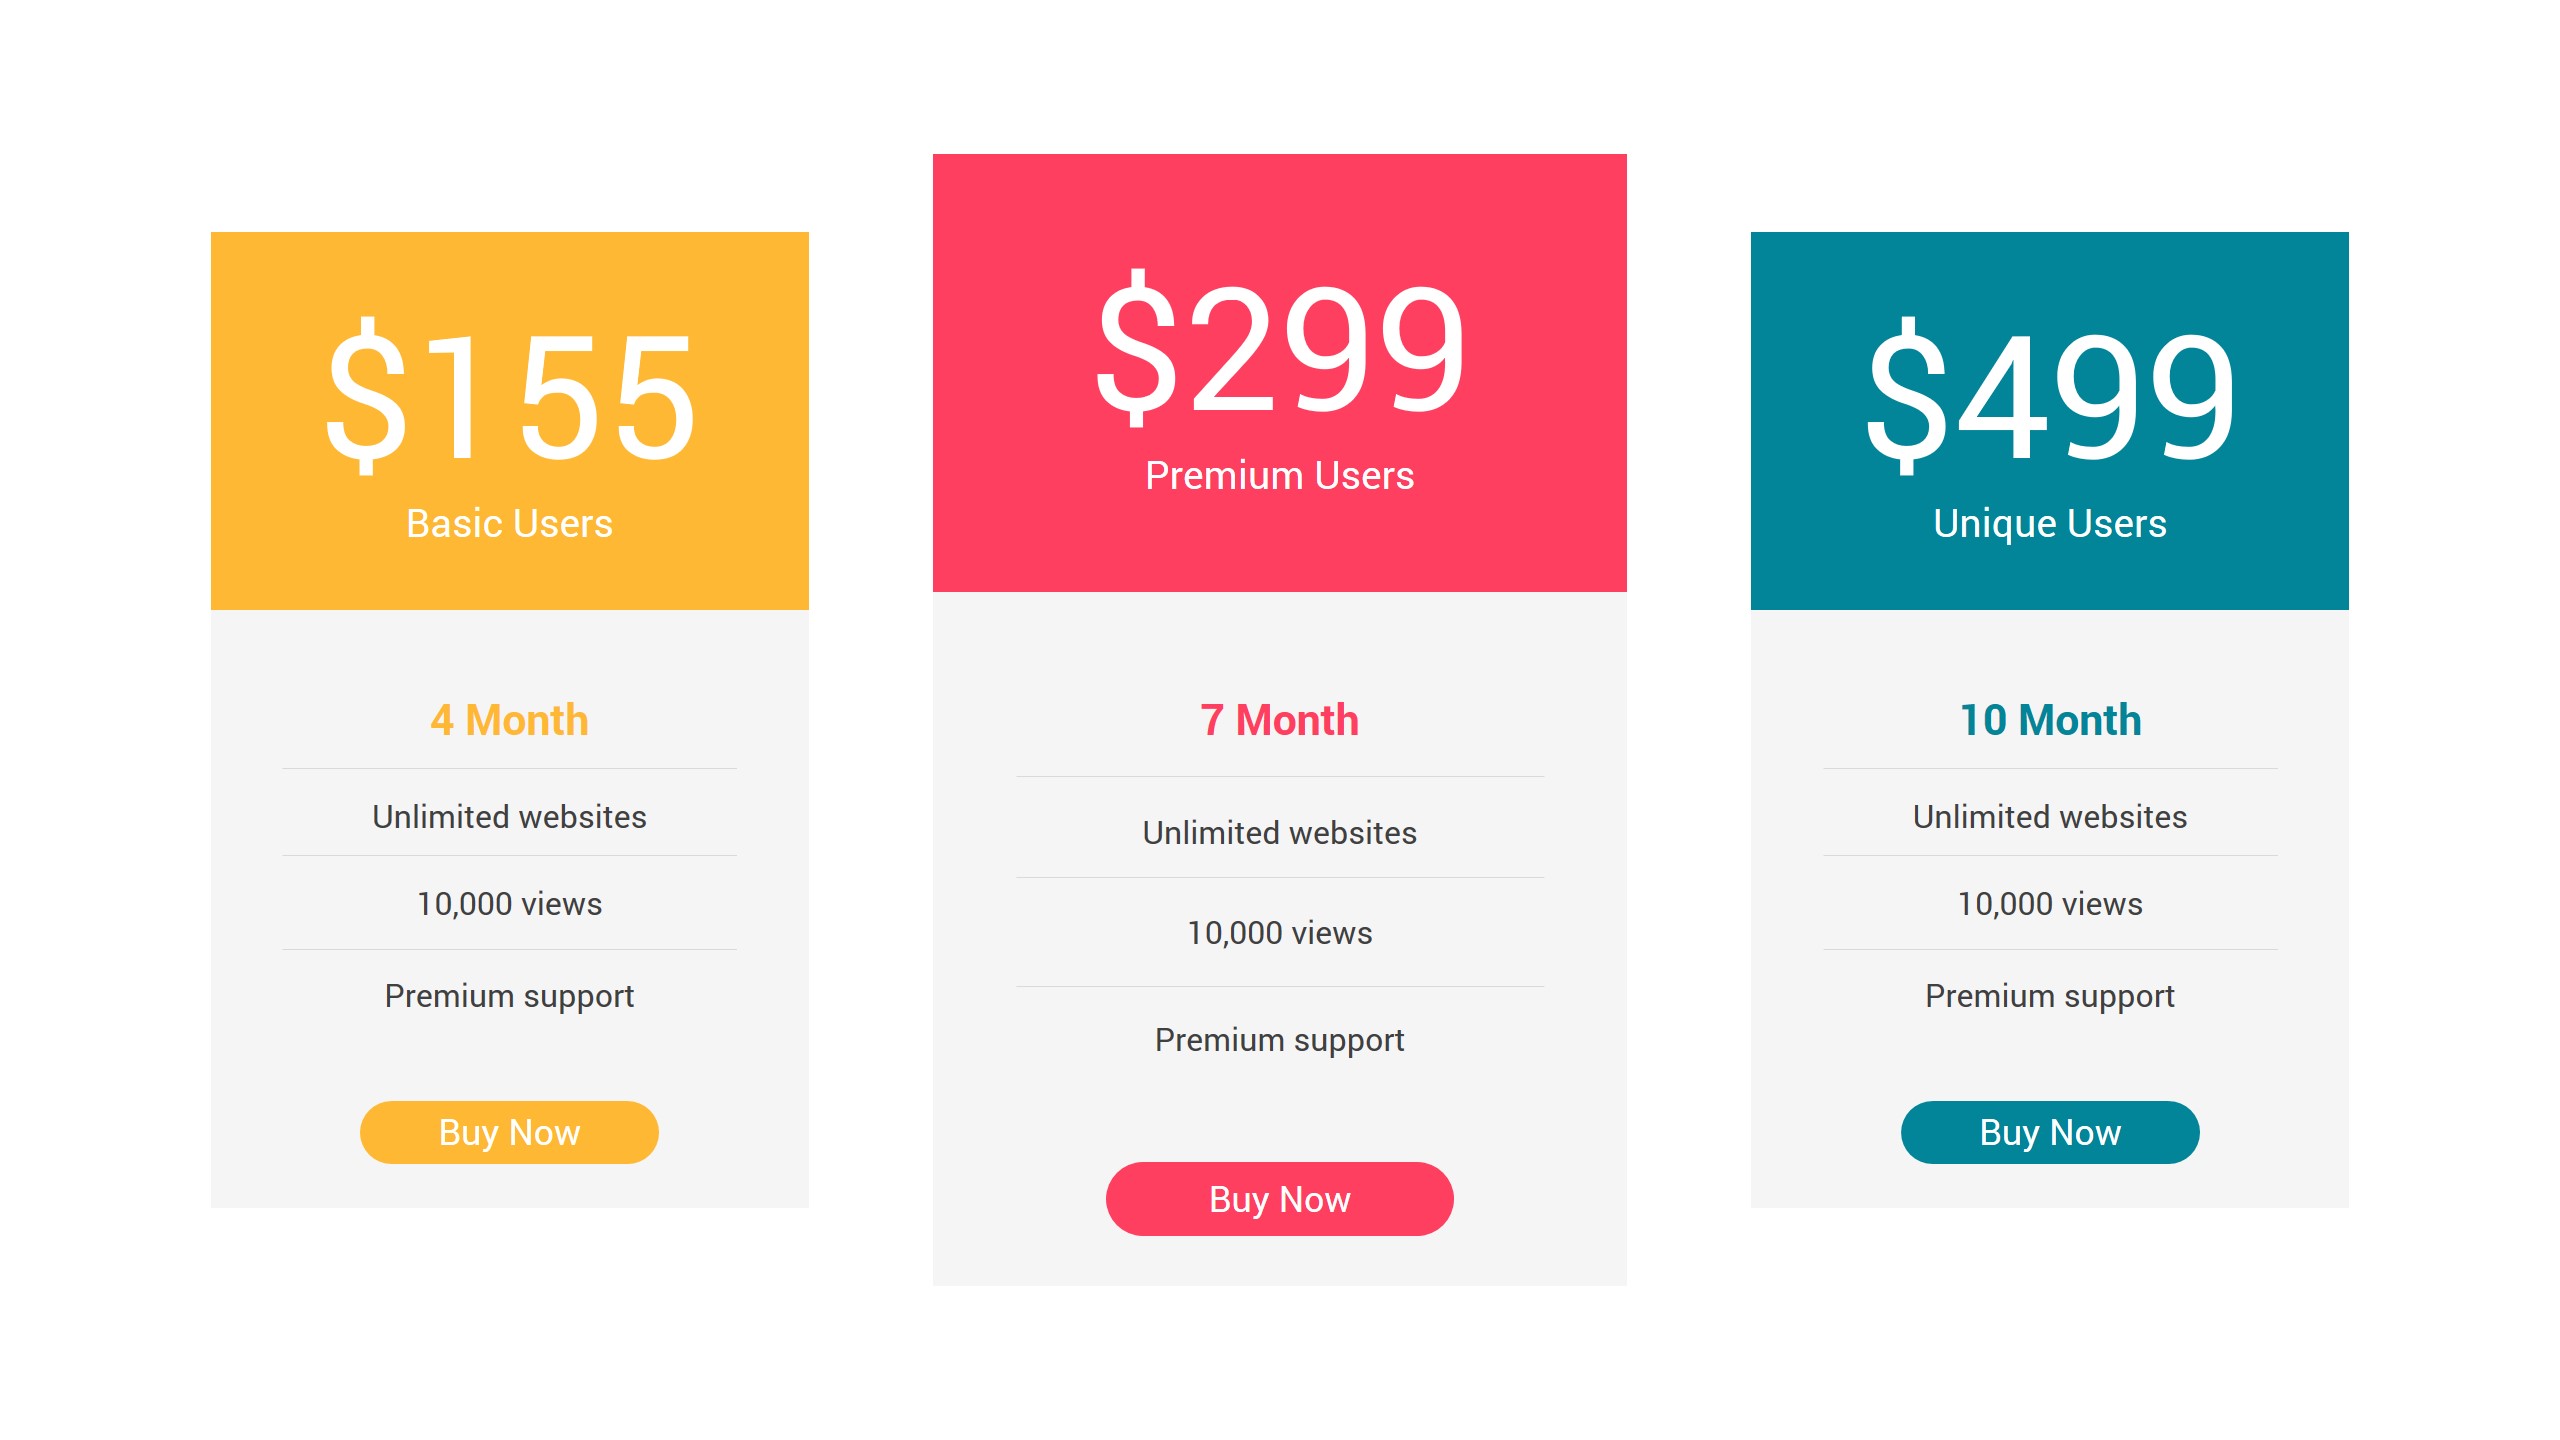Screen dimensions: 2560x1440
Task: Click the Premium Users plan title
Action: point(1279,476)
